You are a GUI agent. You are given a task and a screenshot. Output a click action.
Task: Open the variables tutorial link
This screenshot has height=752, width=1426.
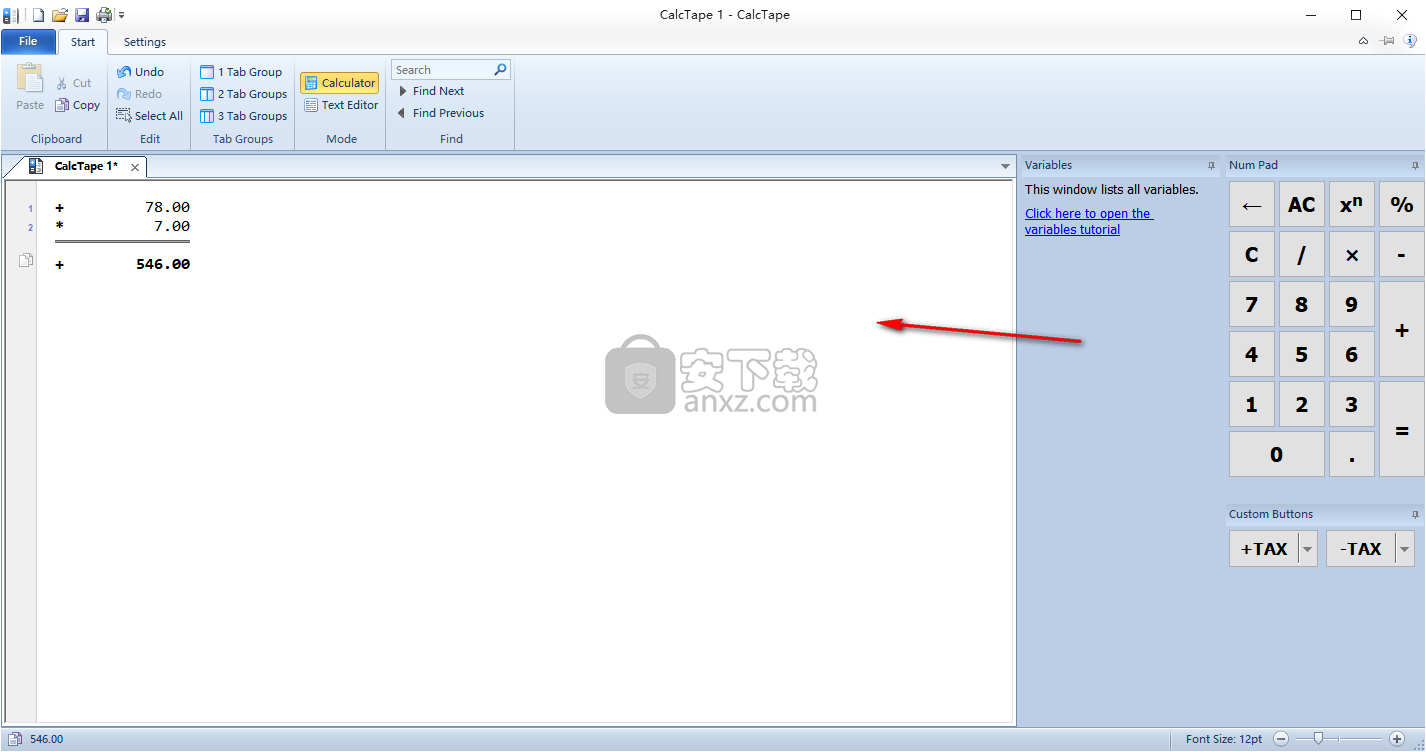[x=1088, y=221]
